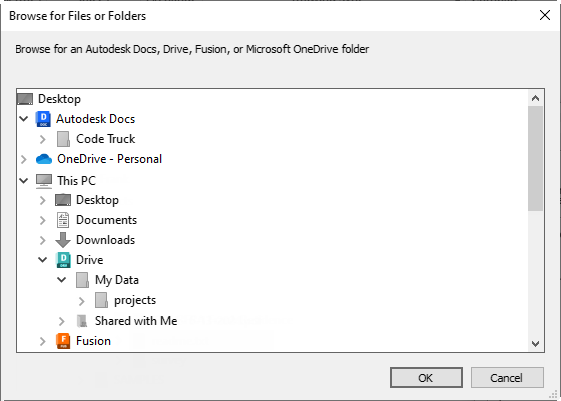The height and width of the screenshot is (401, 561).
Task: Click the Documents page icon
Action: pyautogui.click(x=63, y=220)
